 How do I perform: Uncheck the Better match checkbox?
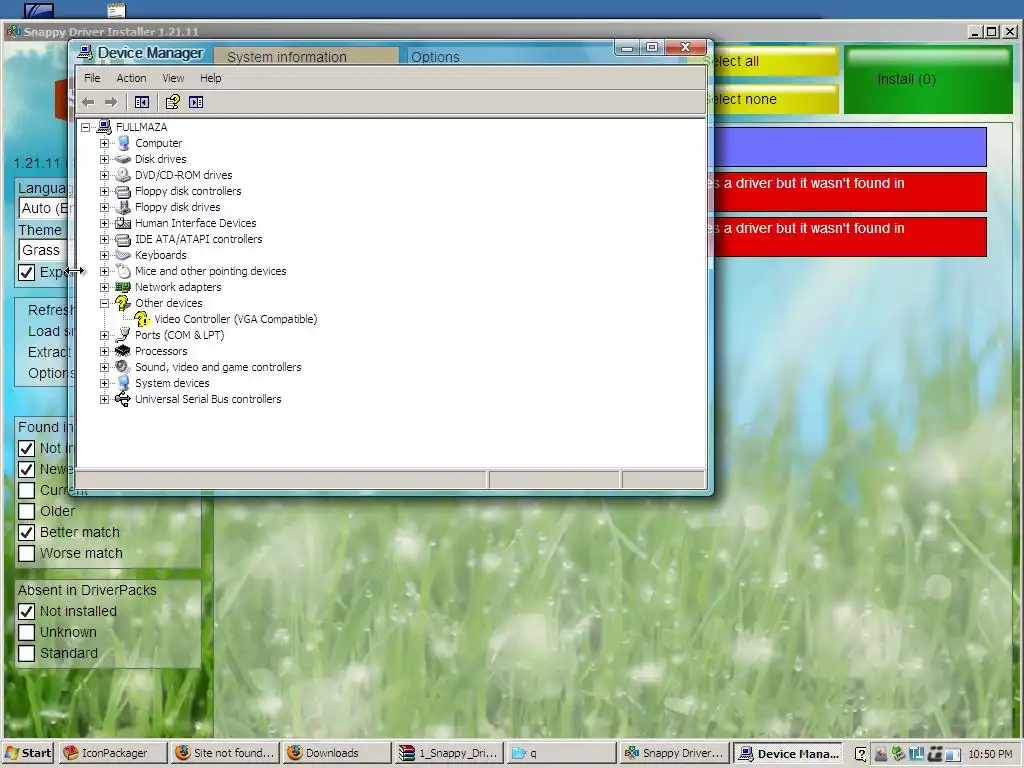tap(26, 532)
